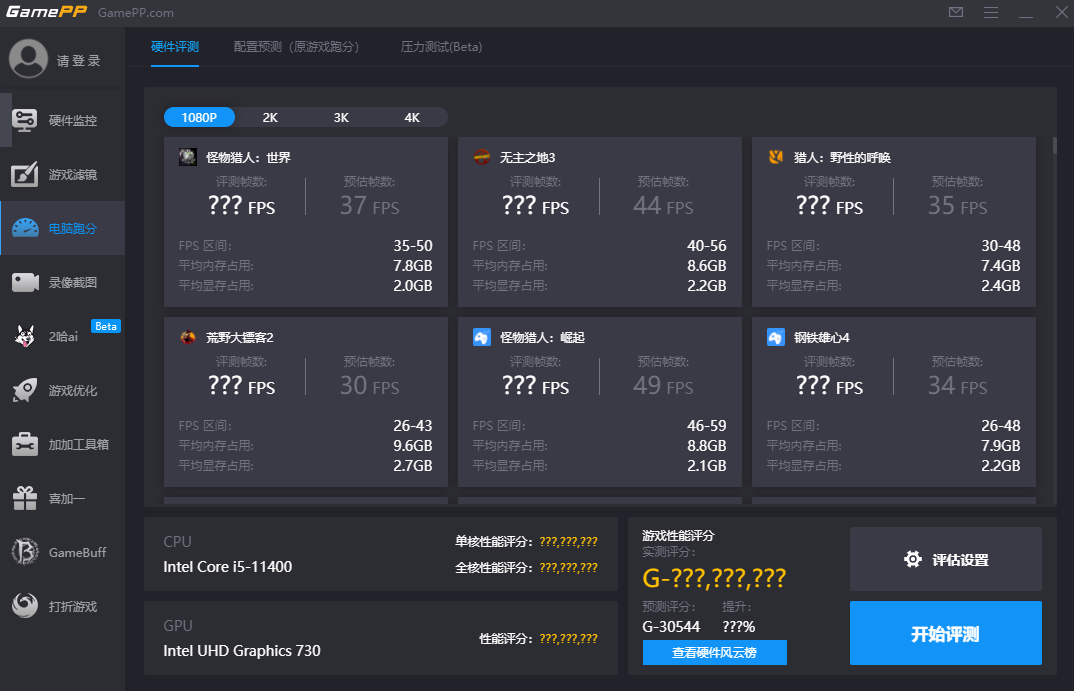Select the 2K resolution option
The height and width of the screenshot is (691, 1074).
tap(270, 117)
